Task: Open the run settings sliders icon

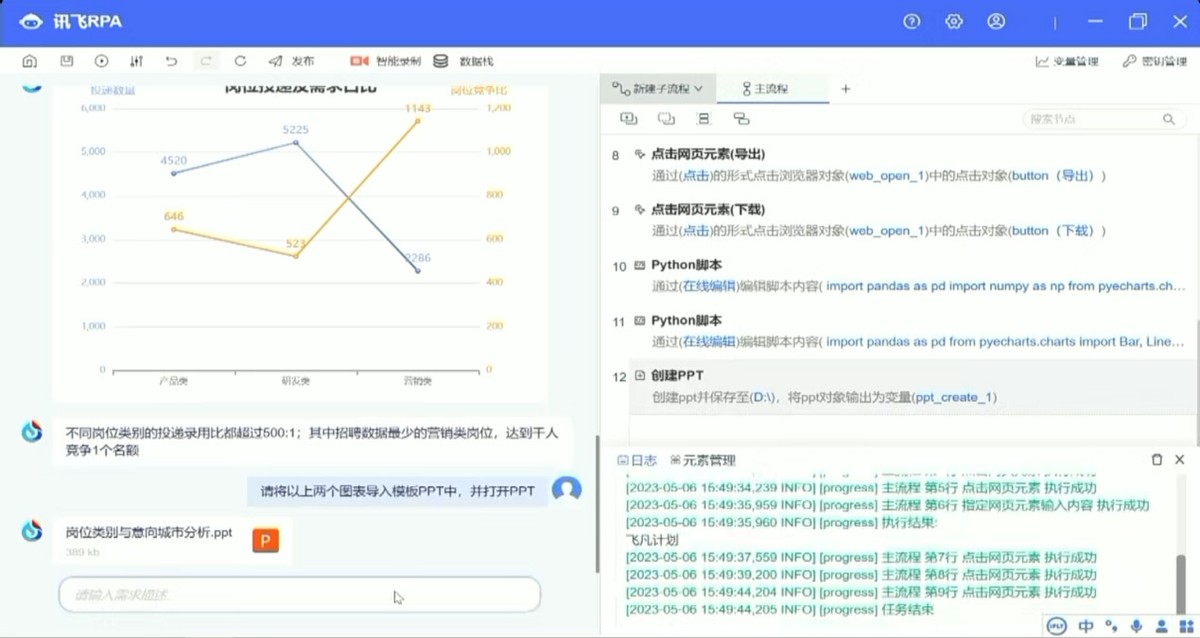Action: (137, 61)
